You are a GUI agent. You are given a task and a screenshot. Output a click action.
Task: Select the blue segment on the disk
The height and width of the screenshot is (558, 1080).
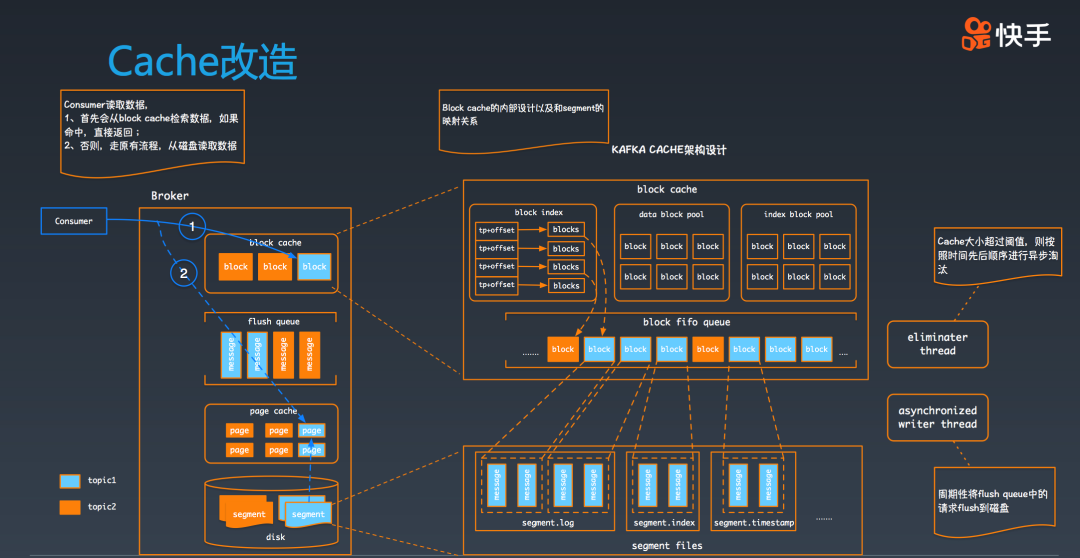(x=308, y=514)
